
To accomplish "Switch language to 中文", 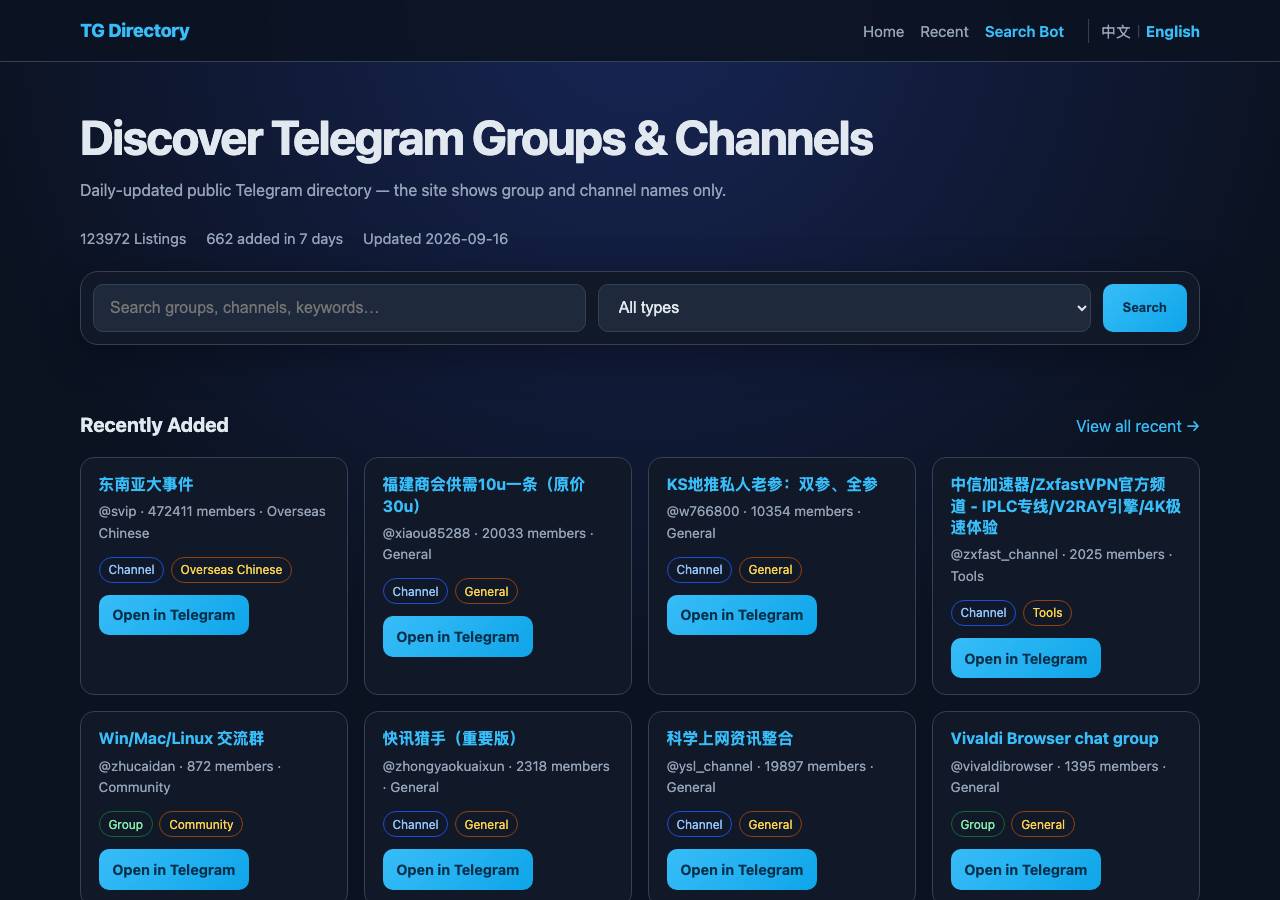I will point(1116,32).
